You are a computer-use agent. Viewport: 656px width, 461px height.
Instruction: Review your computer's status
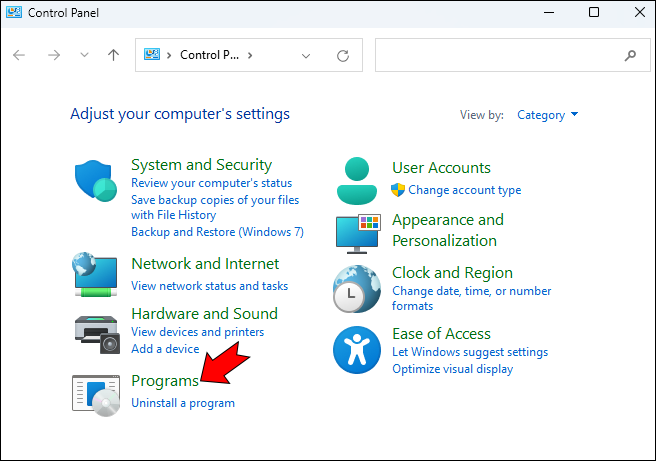click(212, 183)
